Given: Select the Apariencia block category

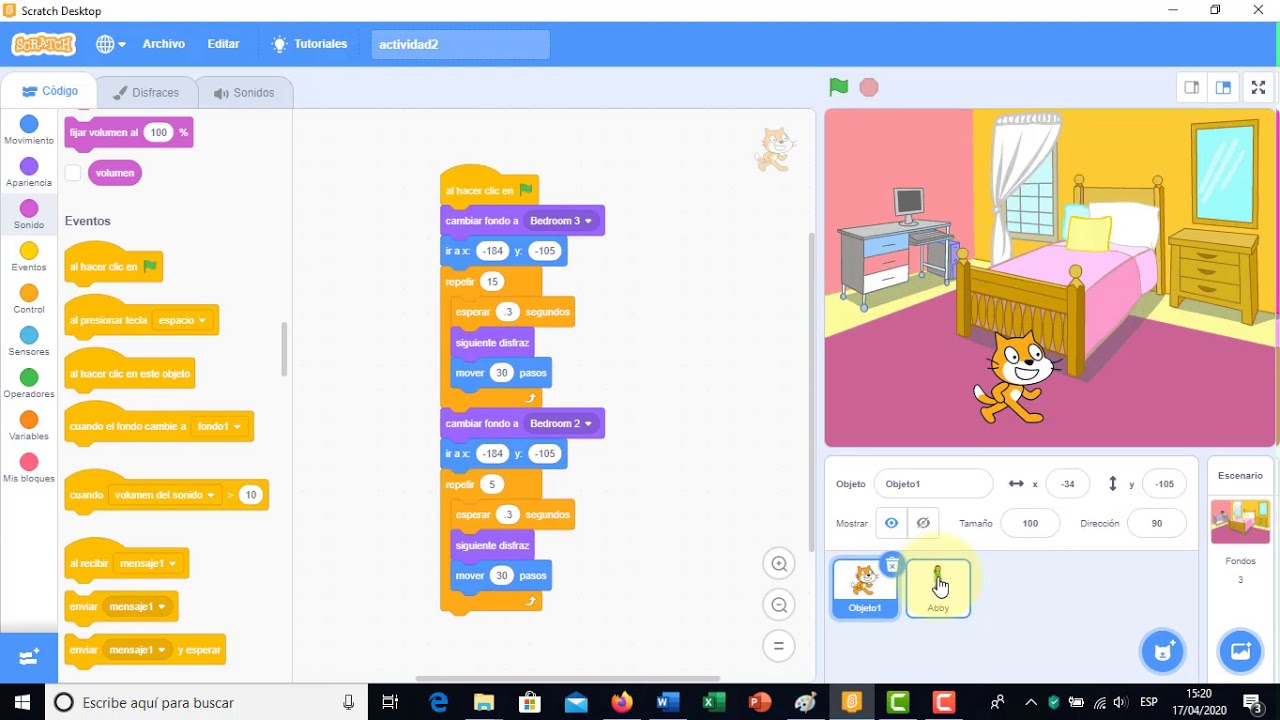Looking at the screenshot, I should point(29,172).
